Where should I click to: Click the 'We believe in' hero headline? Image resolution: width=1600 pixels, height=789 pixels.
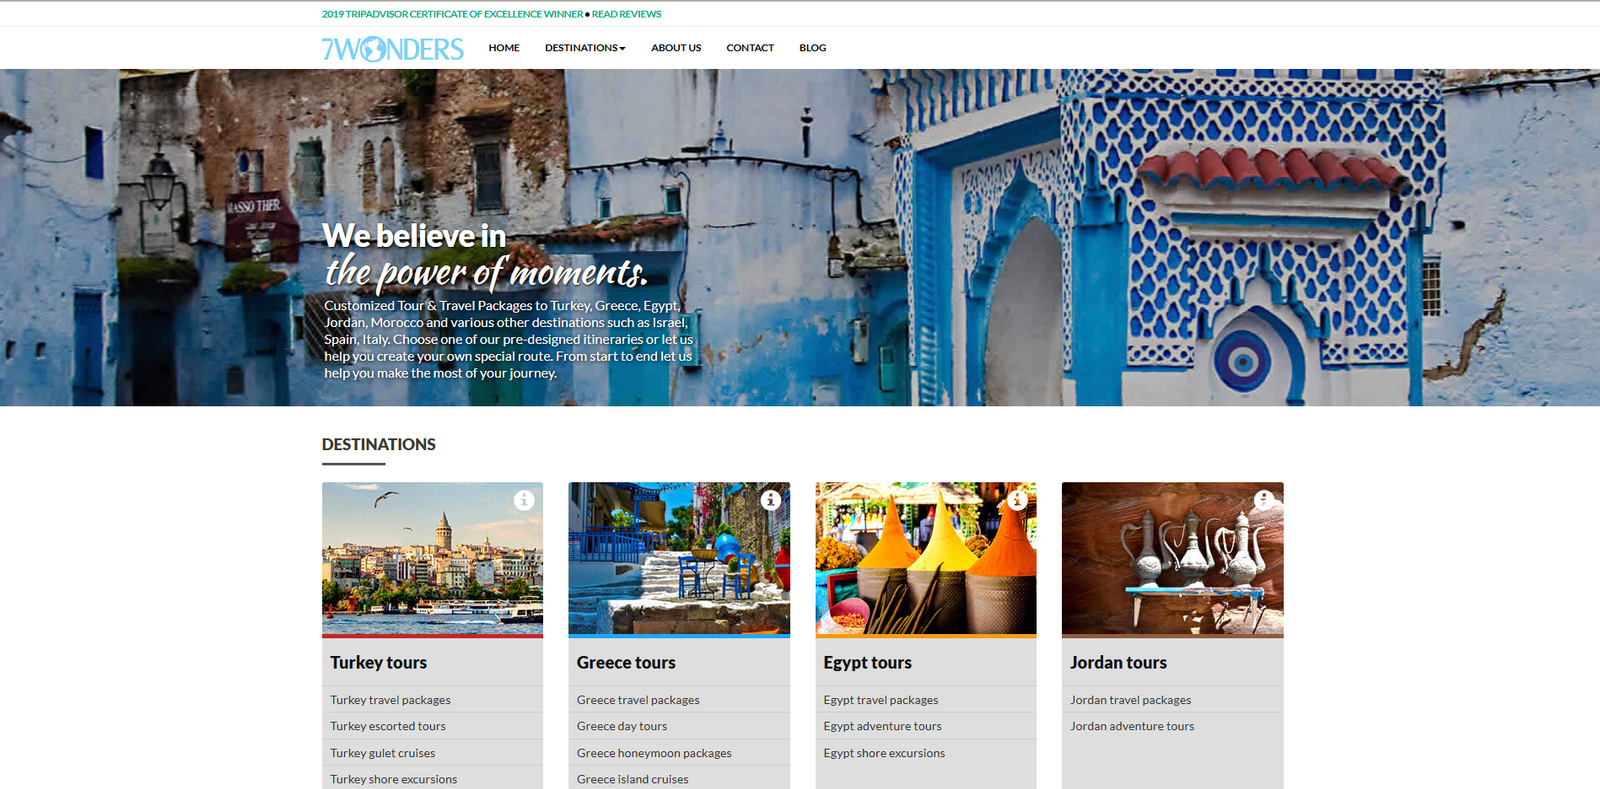[x=414, y=236]
